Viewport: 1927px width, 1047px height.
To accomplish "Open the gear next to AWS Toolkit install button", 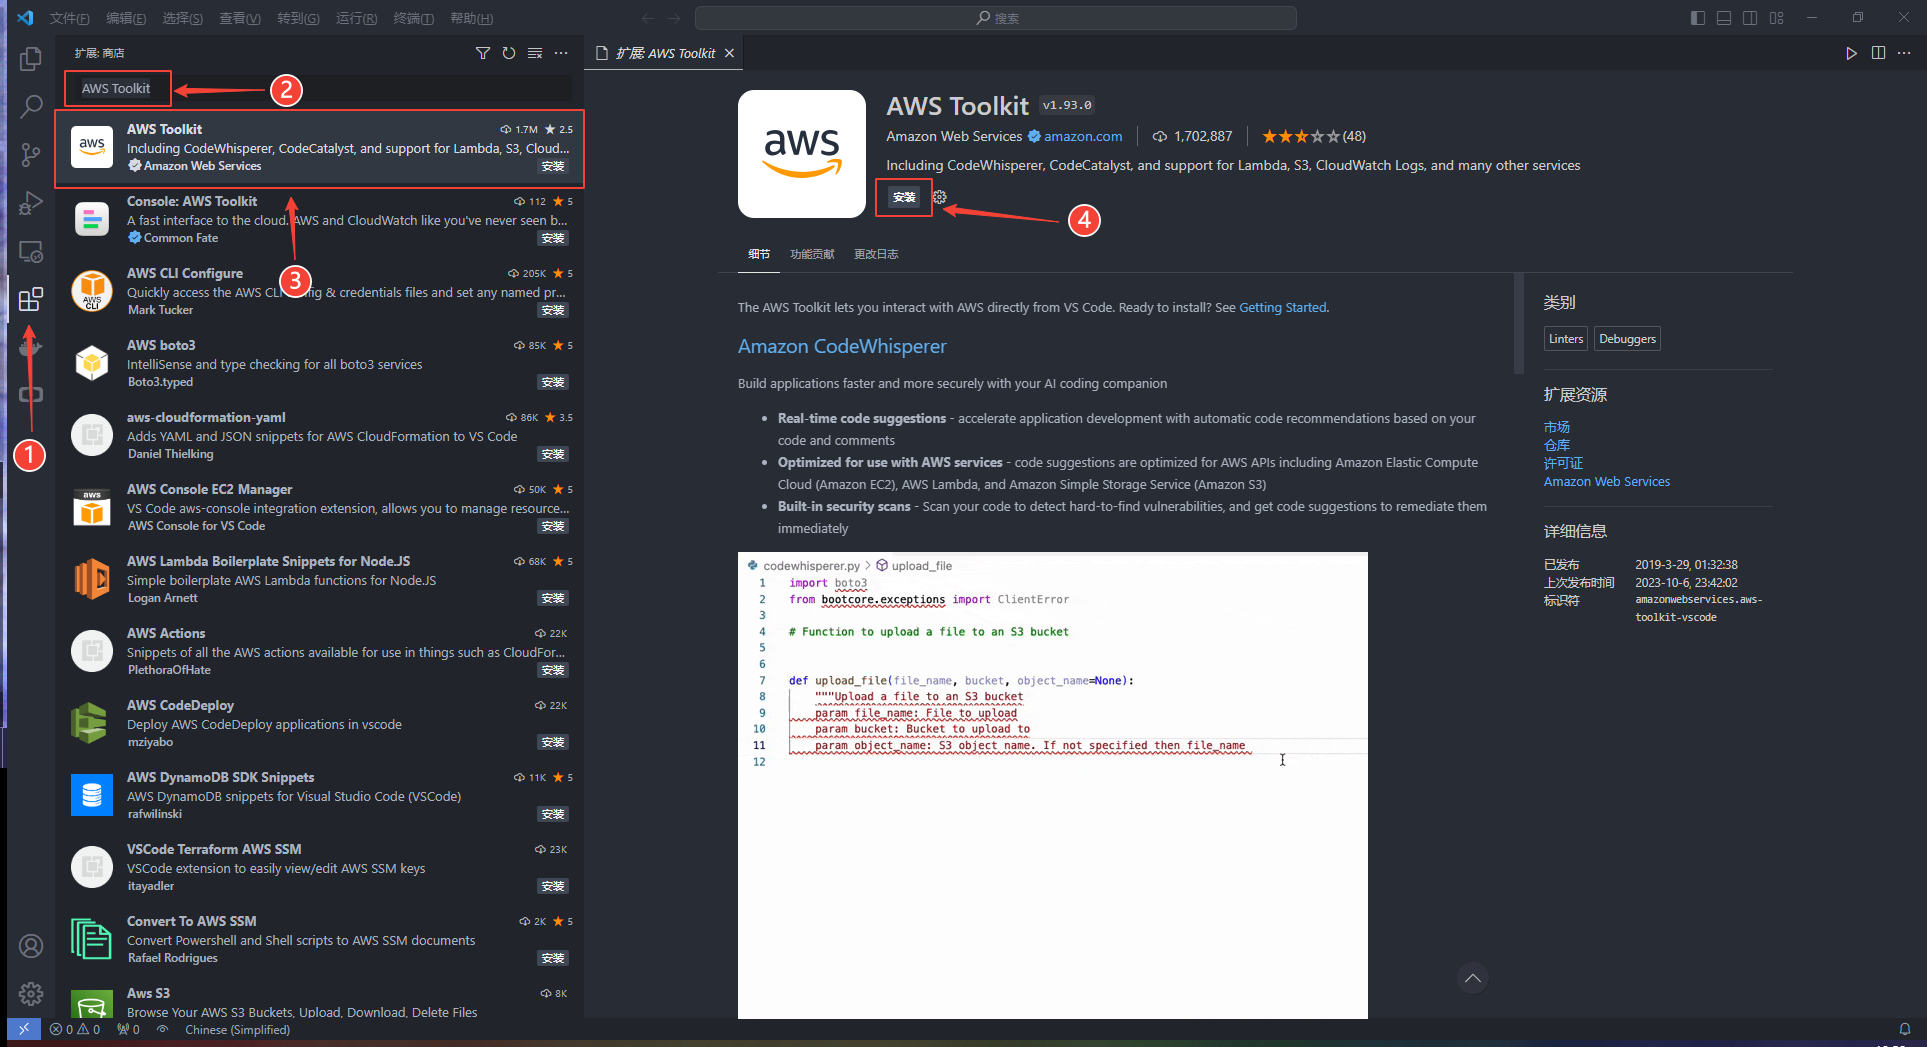I will (x=940, y=197).
